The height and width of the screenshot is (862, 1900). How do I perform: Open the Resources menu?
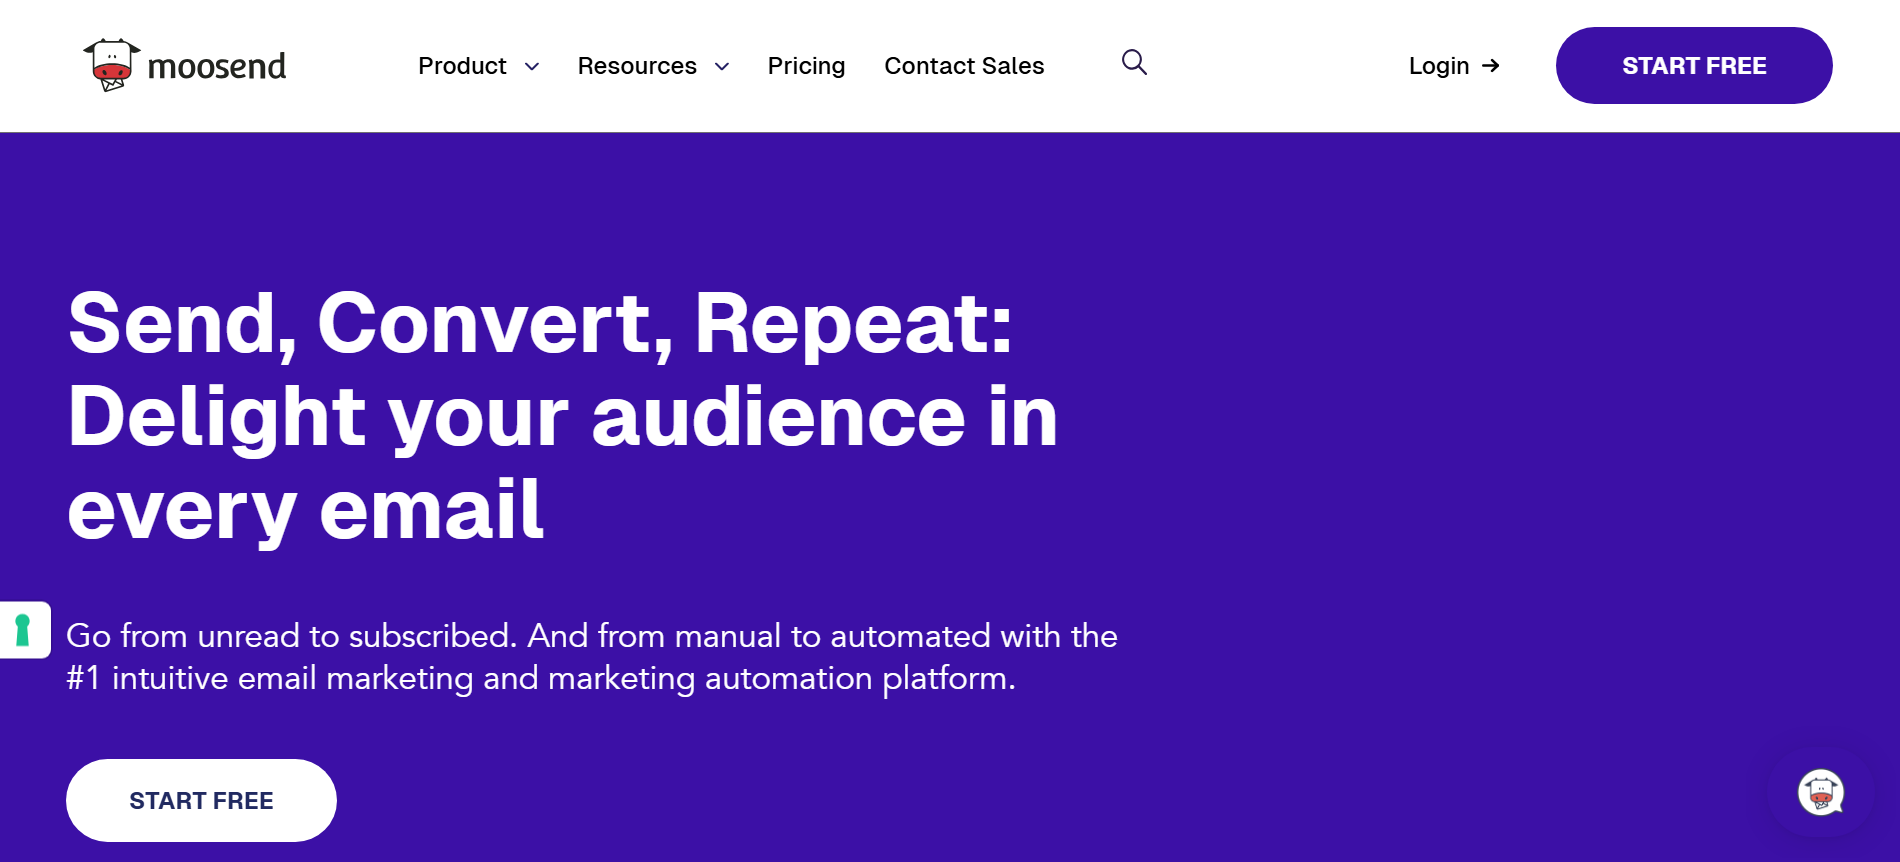click(x=637, y=66)
